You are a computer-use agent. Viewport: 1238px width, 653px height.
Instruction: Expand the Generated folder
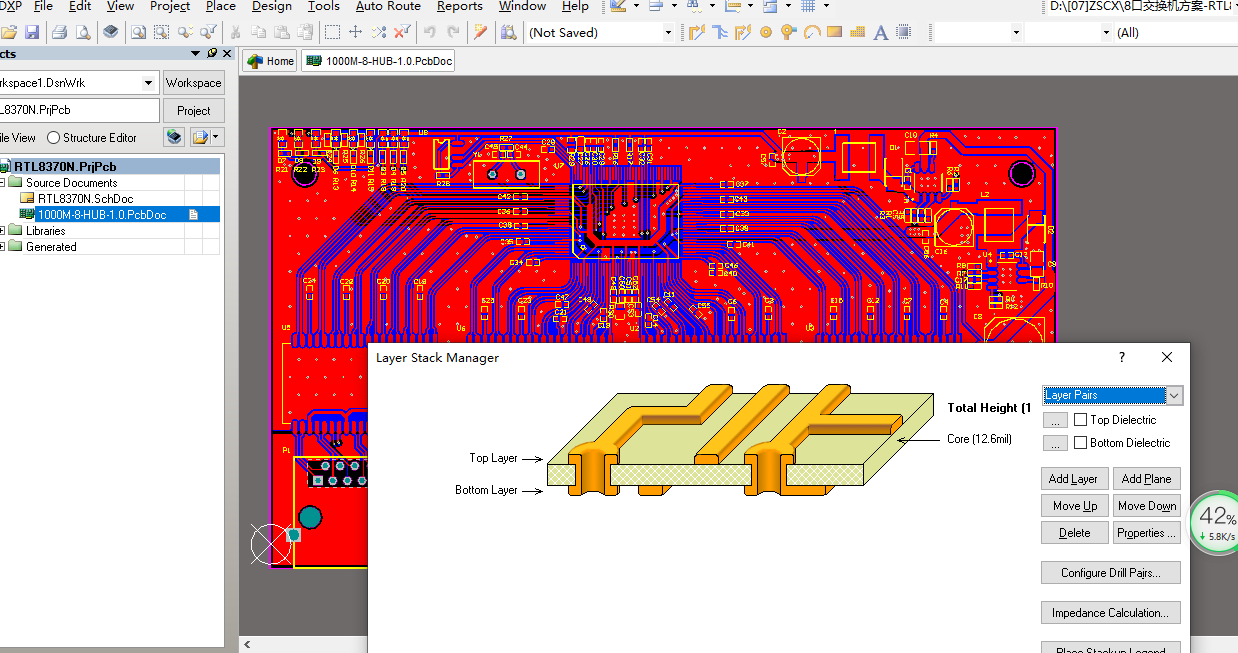tap(3, 247)
